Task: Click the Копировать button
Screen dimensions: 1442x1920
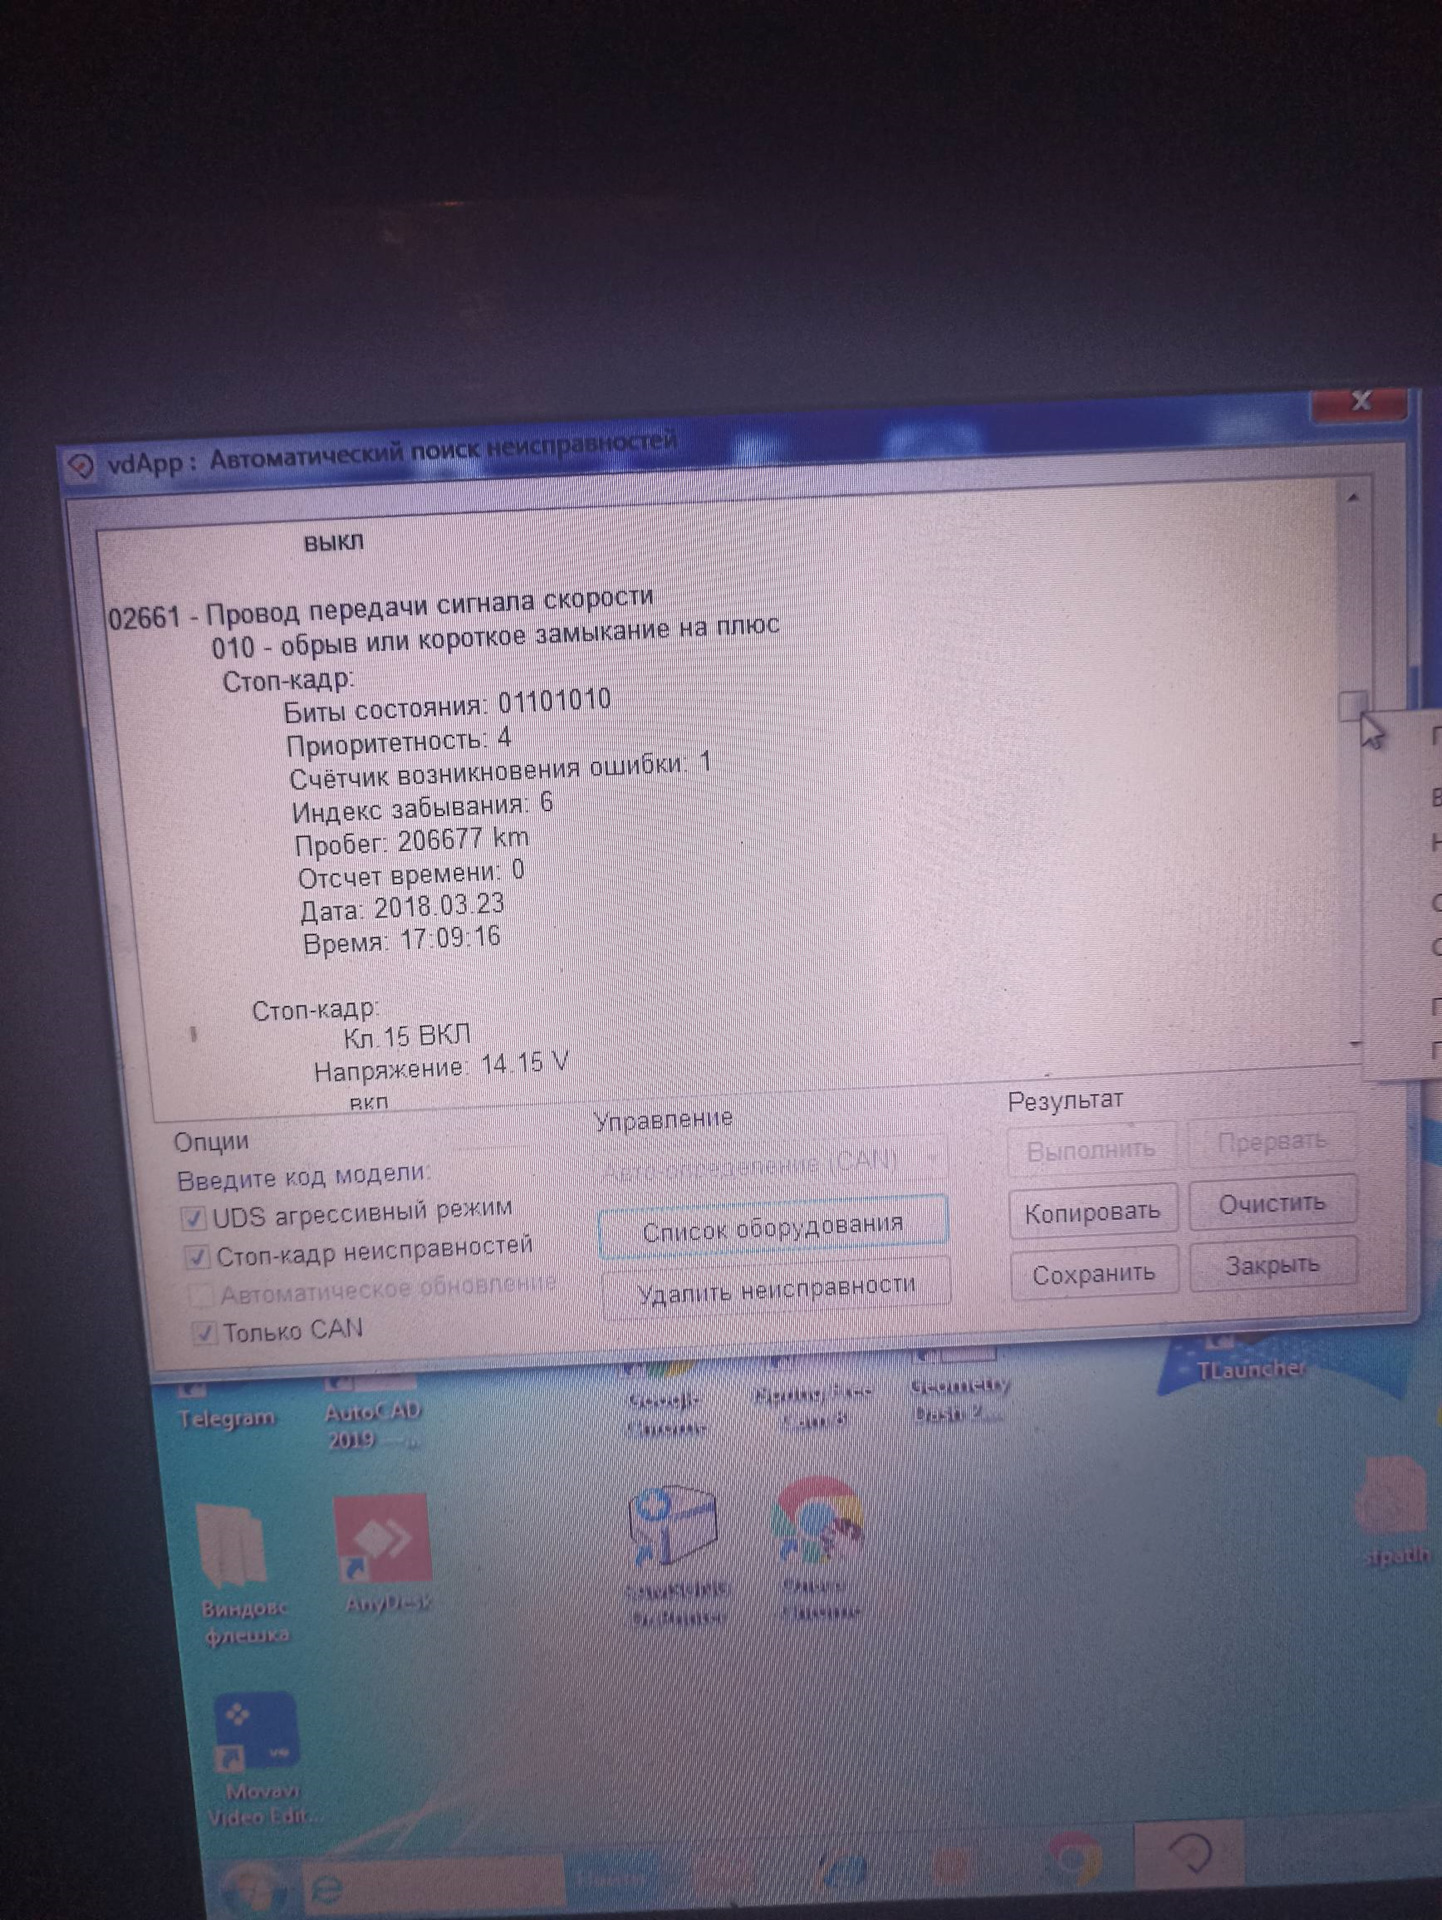Action: (x=1092, y=1211)
